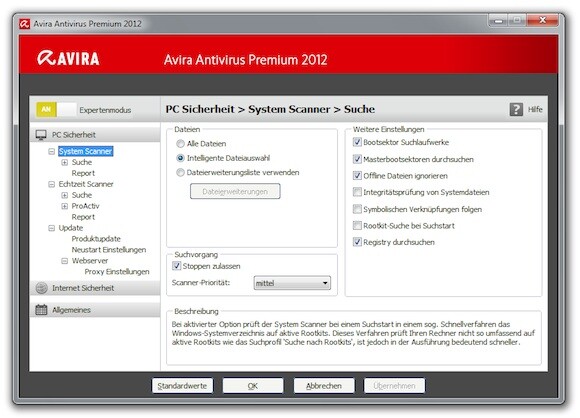Select Report under Echtzeit Scanner

pyautogui.click(x=83, y=217)
